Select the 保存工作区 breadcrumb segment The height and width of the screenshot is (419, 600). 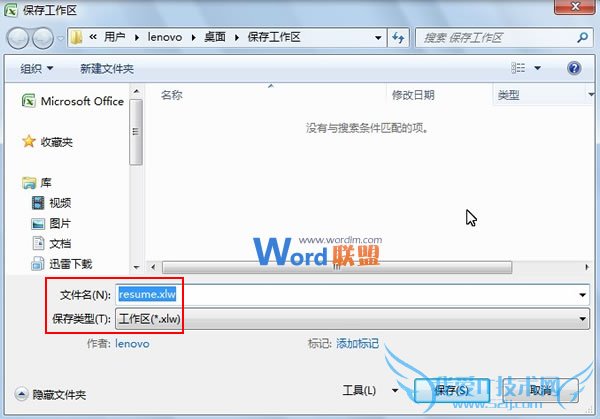[274, 37]
